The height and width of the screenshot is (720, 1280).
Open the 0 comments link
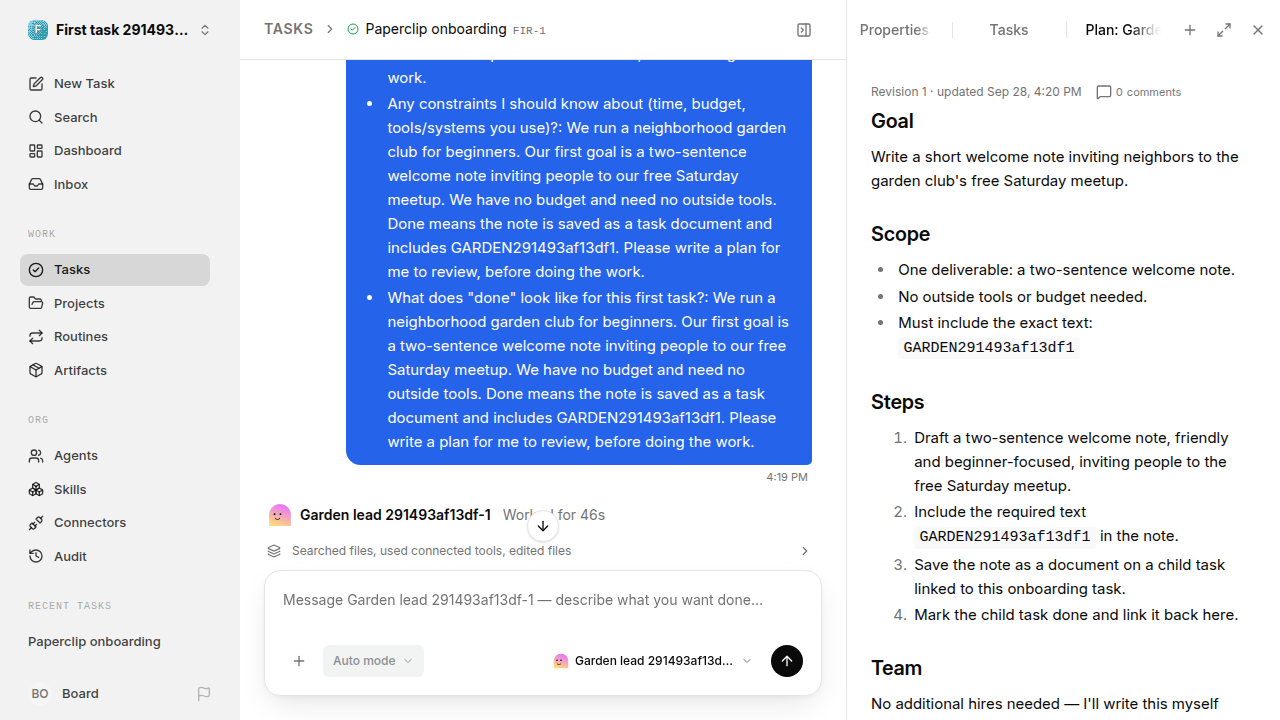pyautogui.click(x=1139, y=92)
